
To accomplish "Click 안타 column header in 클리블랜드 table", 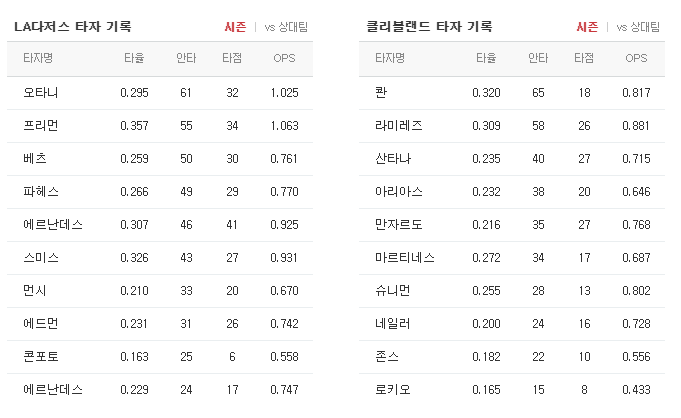I will pyautogui.click(x=538, y=58).
